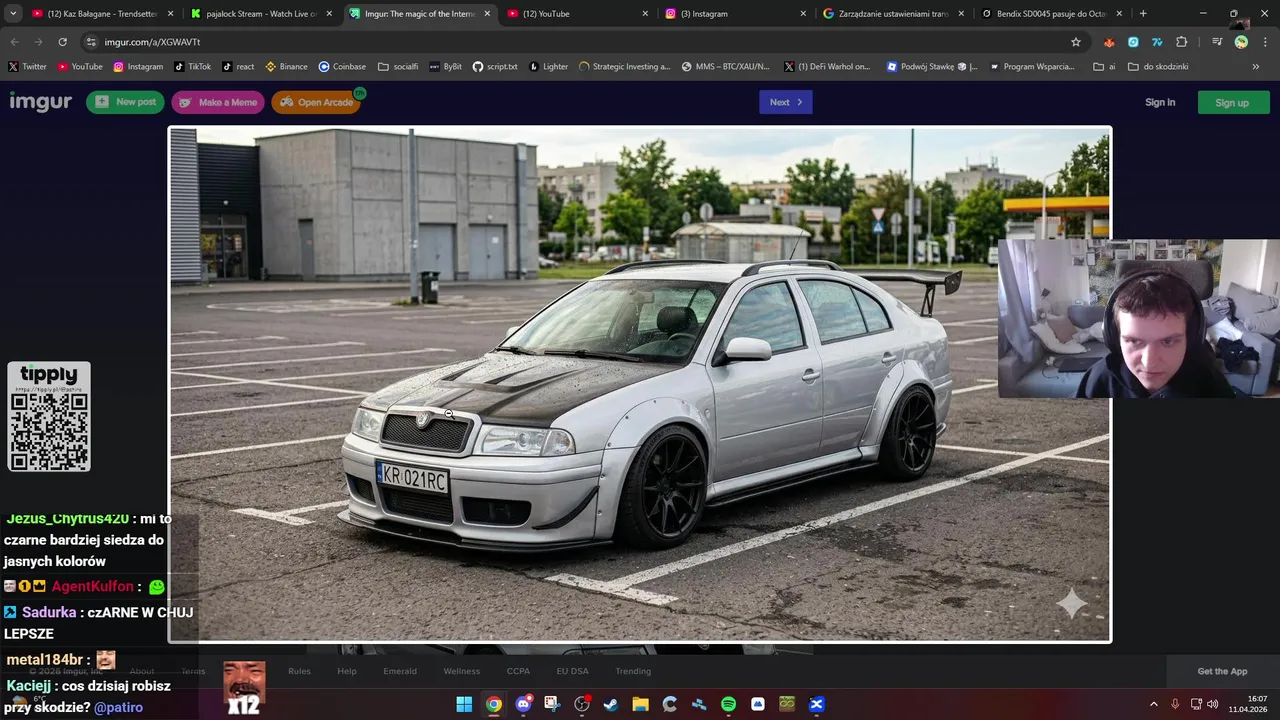The width and height of the screenshot is (1280, 720).
Task: Open the Strategic Investing bookmark
Action: click(625, 67)
